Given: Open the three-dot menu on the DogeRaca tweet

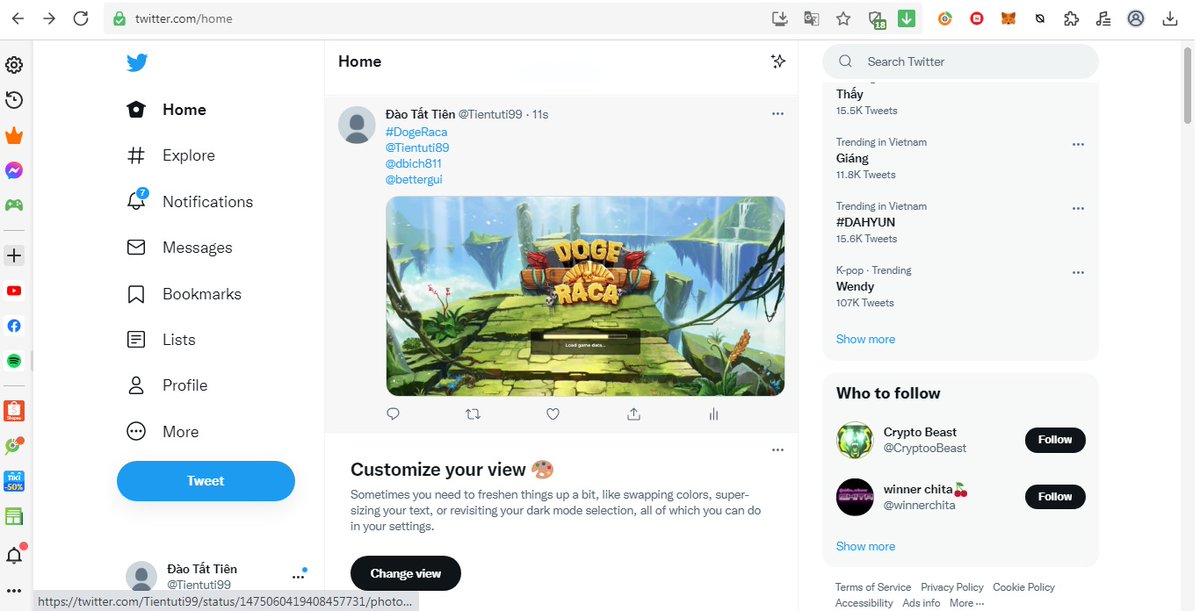Looking at the screenshot, I should point(778,114).
